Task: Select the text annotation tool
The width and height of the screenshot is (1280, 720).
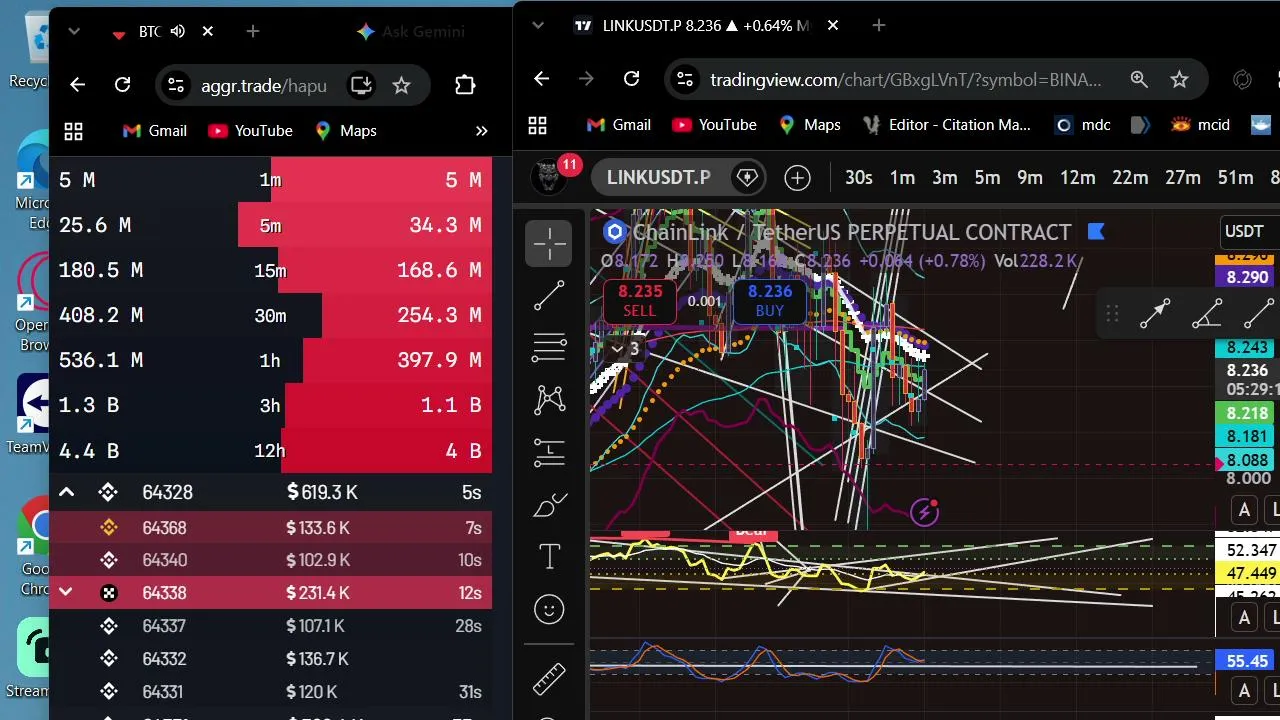Action: point(549,557)
